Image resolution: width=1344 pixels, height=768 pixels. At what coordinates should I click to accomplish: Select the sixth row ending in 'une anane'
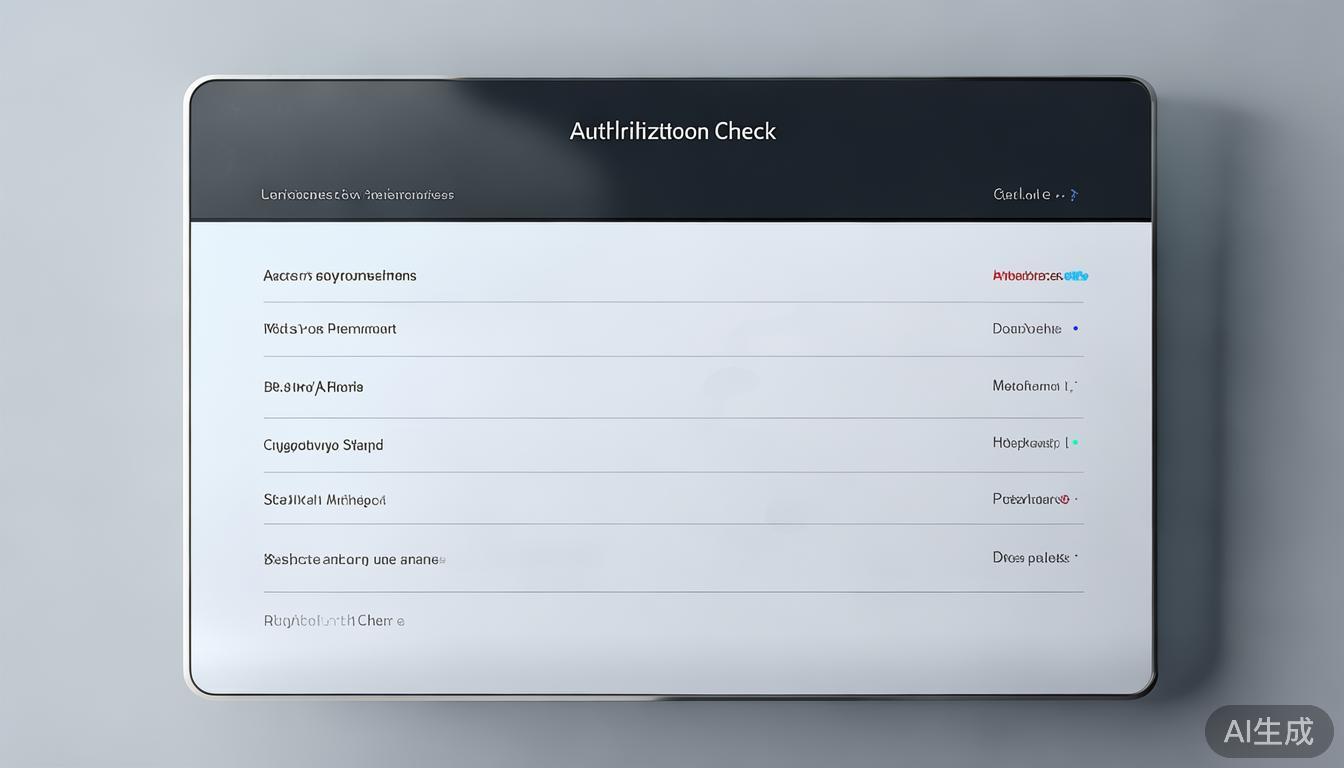click(354, 560)
